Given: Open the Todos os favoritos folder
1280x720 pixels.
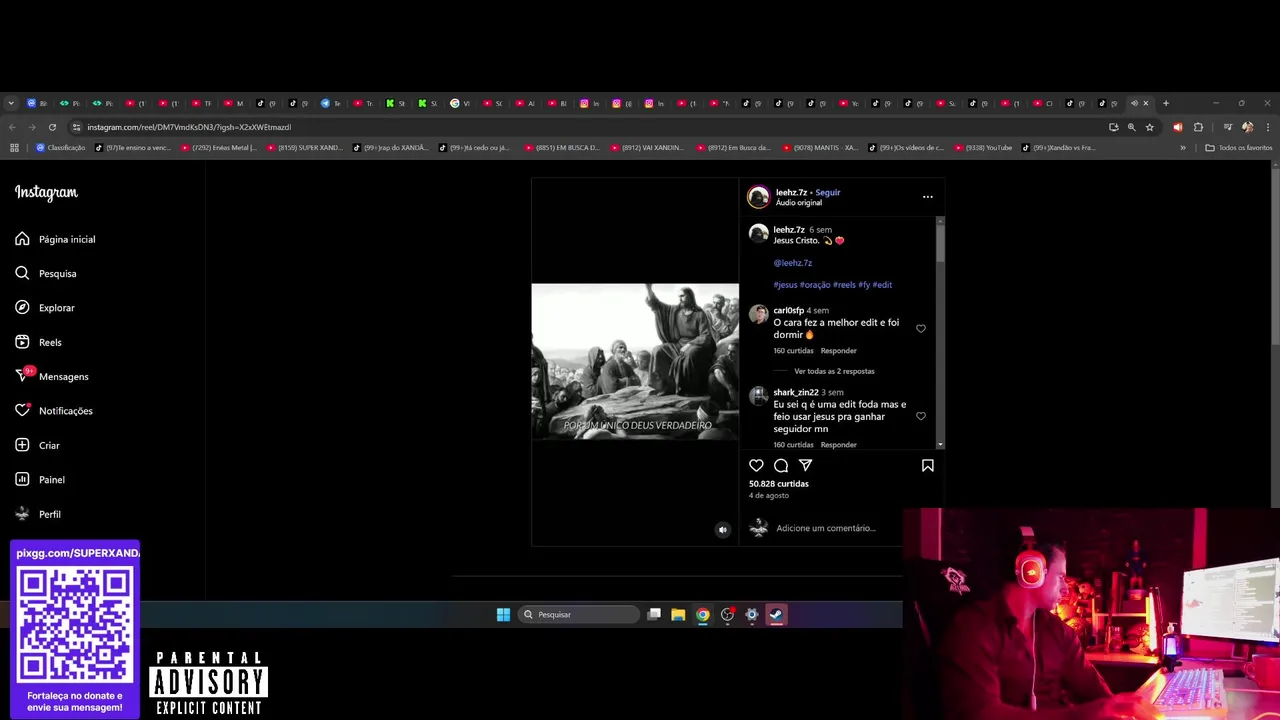Looking at the screenshot, I should point(1239,148).
